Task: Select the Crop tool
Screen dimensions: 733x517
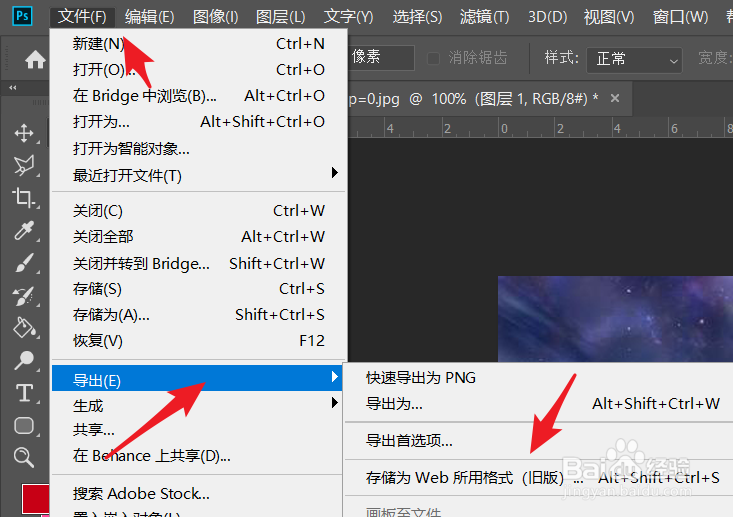Action: [24, 197]
